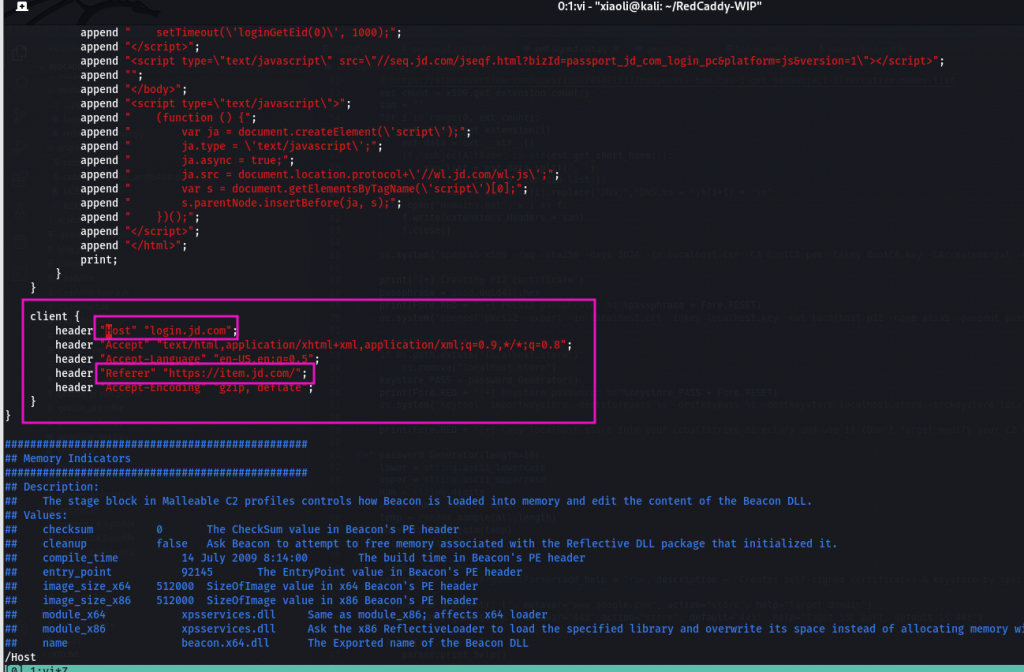Image resolution: width=1024 pixels, height=672 pixels.
Task: Click the "print;" statement
Action: pyautogui.click(x=99, y=260)
